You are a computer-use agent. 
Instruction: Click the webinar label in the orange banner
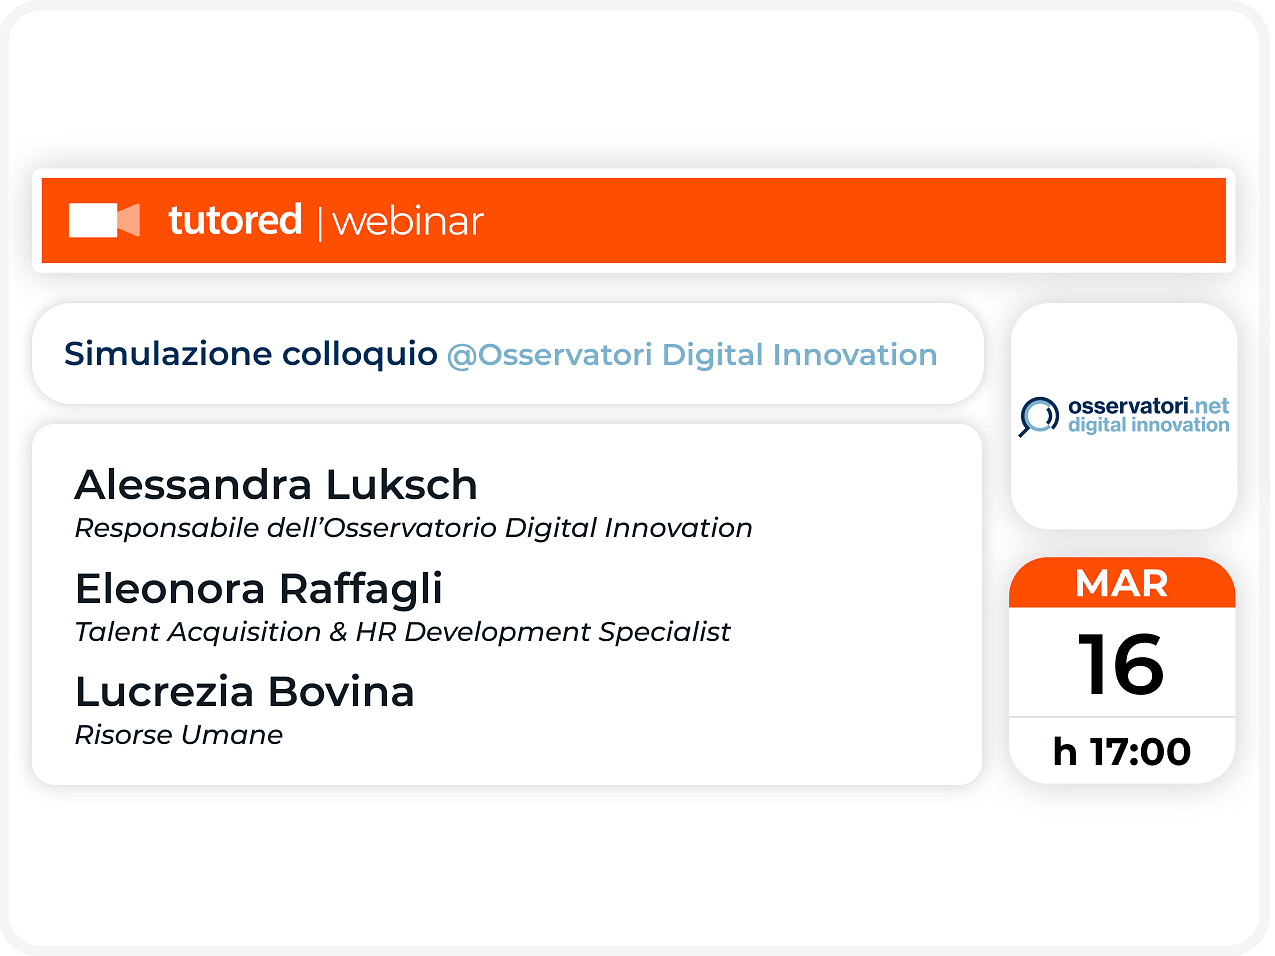point(408,222)
